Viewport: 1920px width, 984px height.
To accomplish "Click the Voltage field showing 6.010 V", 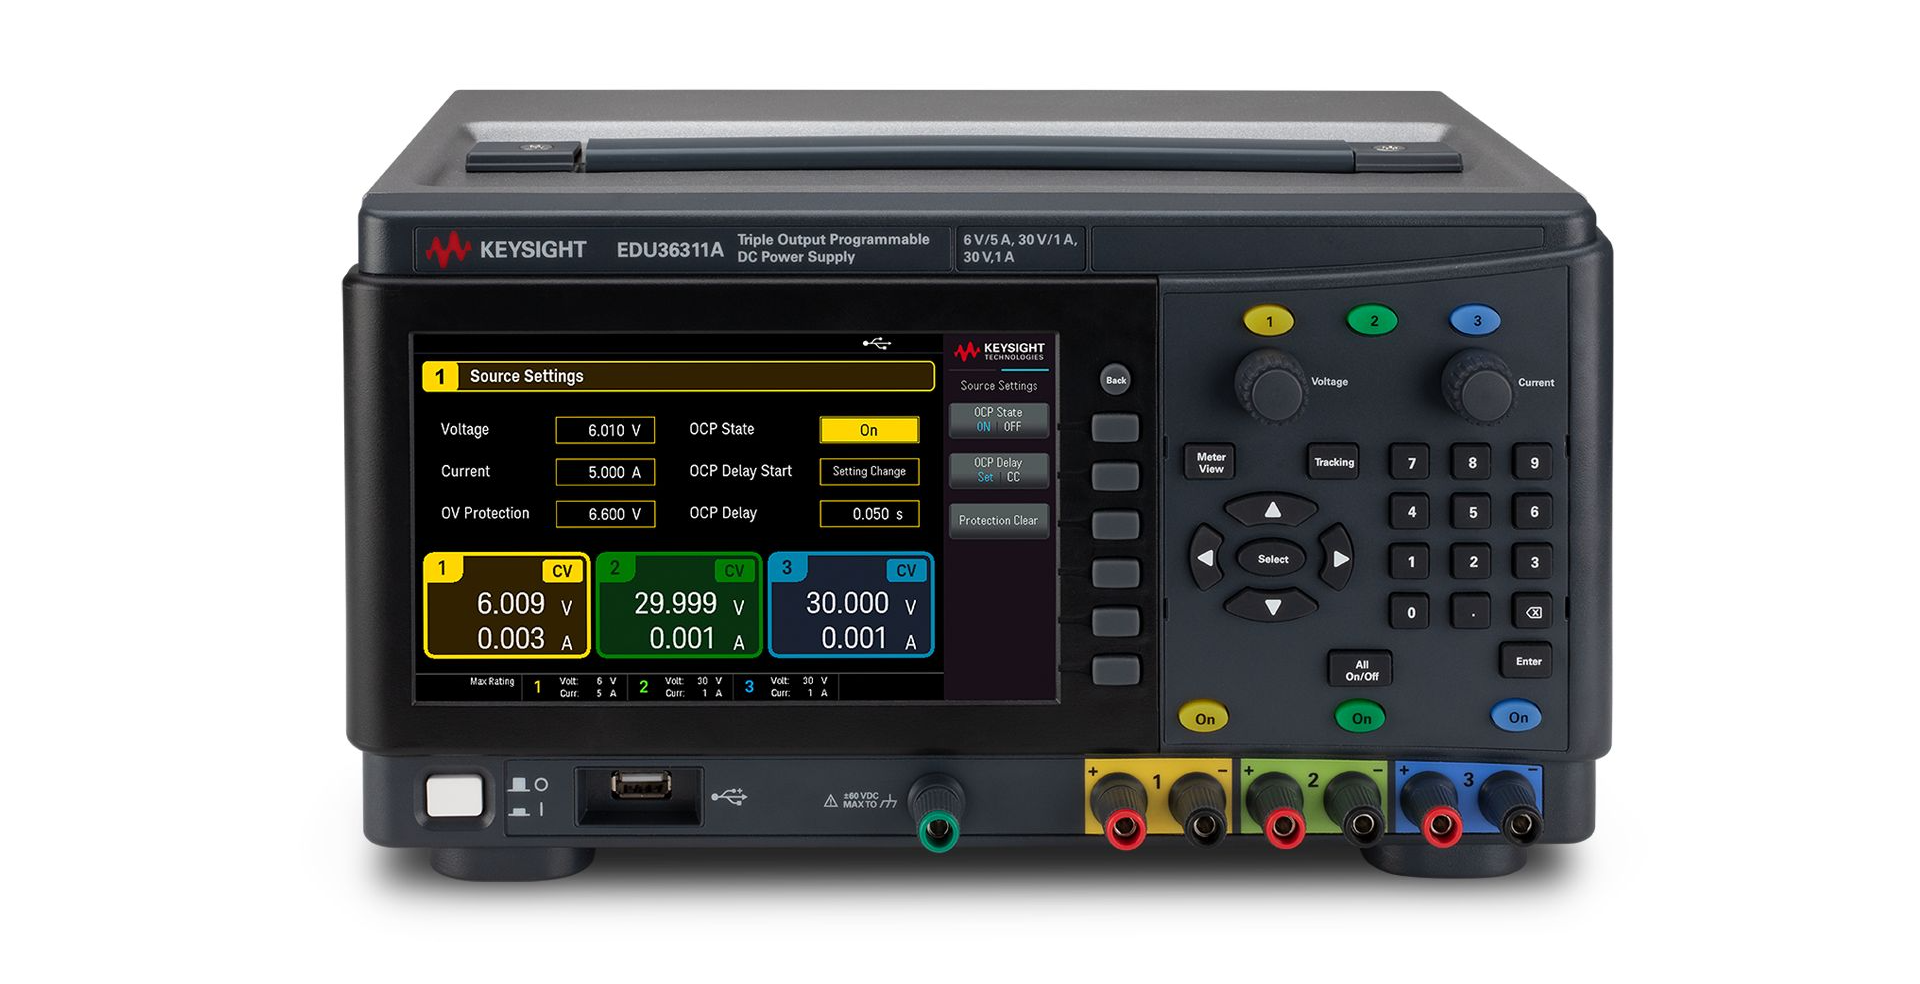I will pyautogui.click(x=605, y=430).
